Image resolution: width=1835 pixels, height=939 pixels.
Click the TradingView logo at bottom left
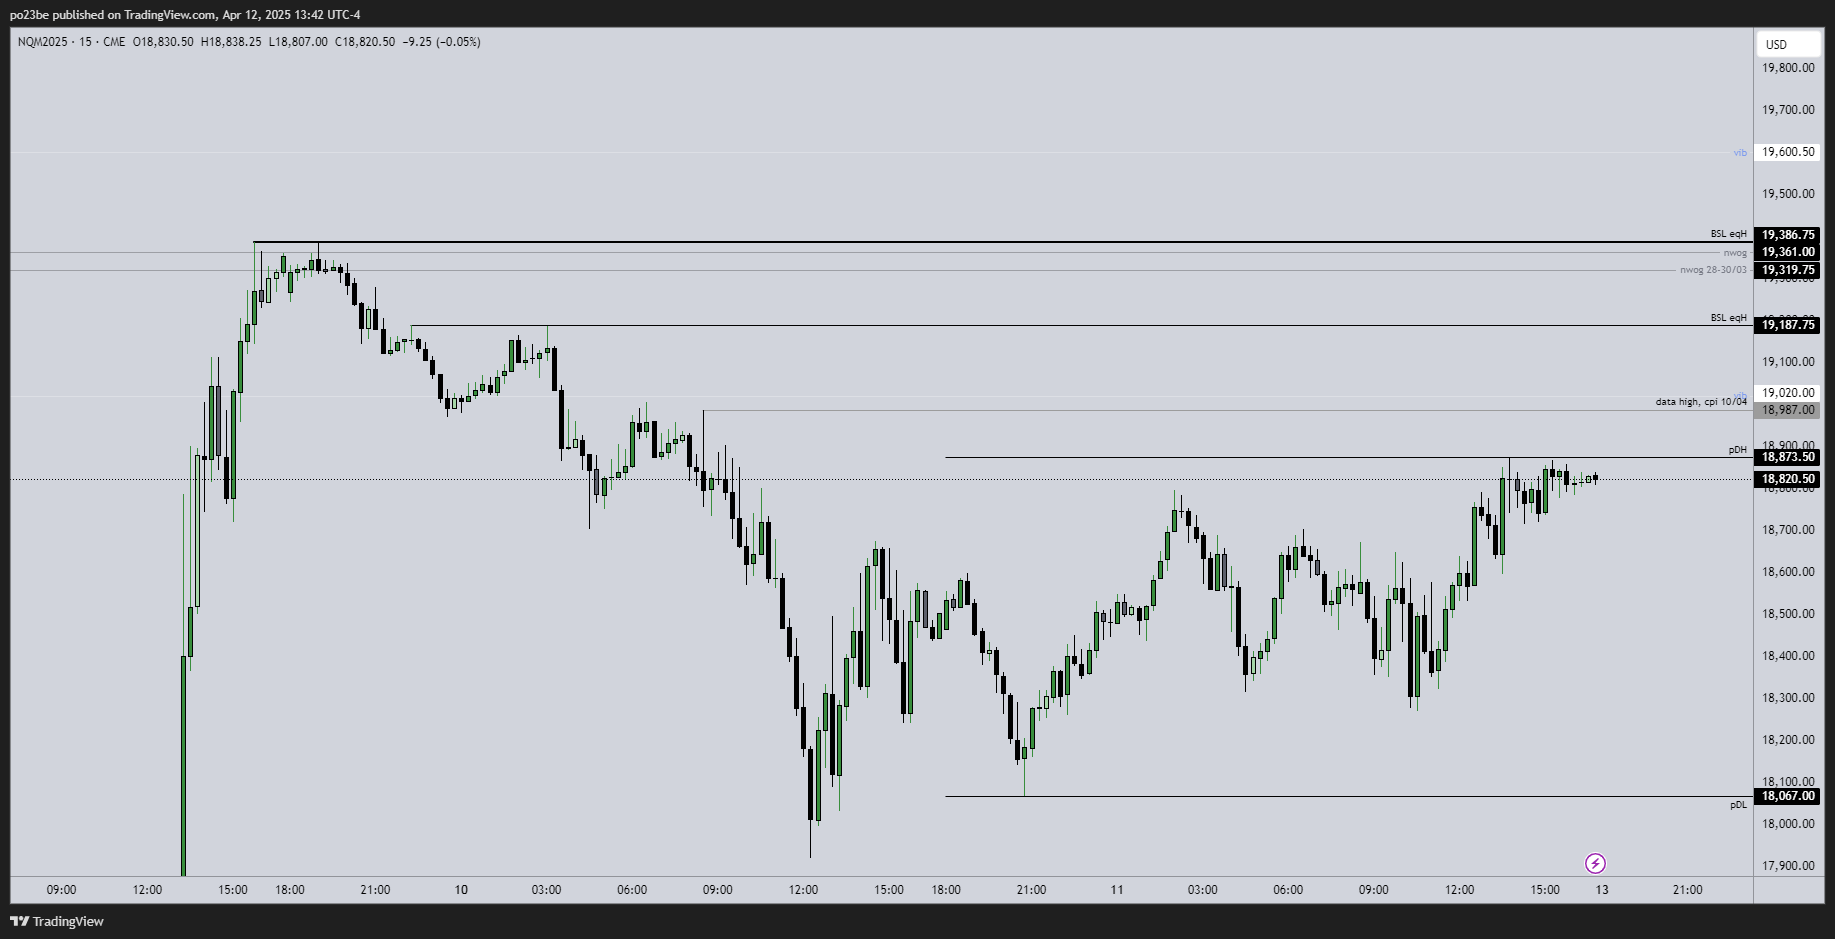coord(57,921)
